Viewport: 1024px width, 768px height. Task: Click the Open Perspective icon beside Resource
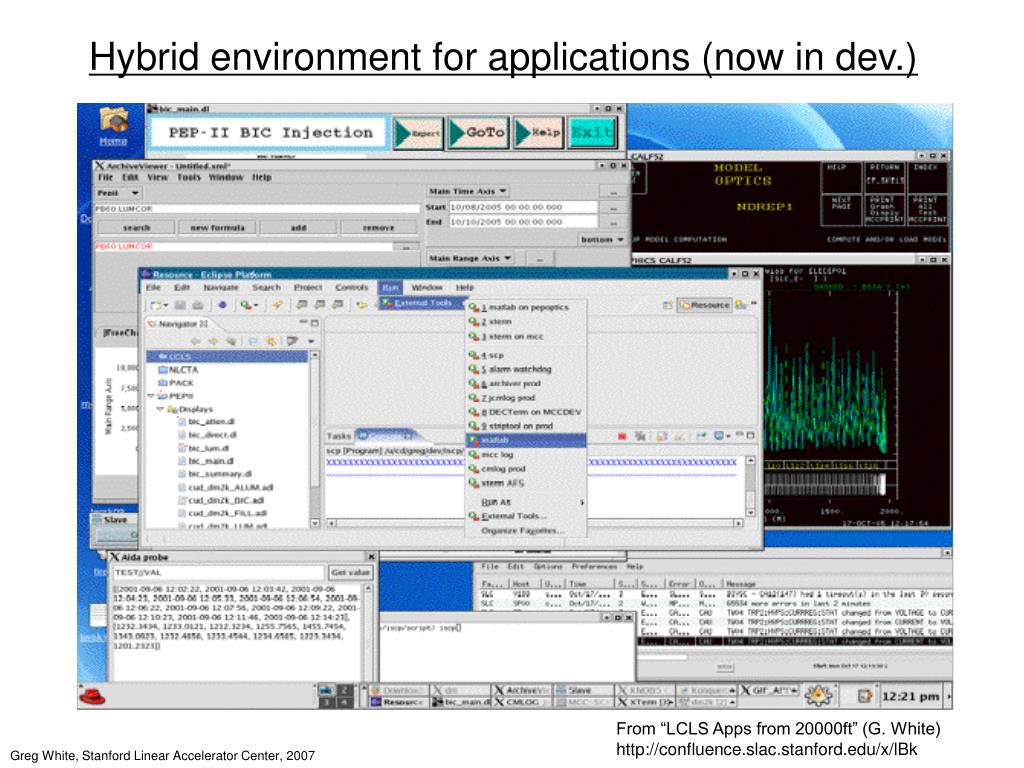click(x=667, y=305)
